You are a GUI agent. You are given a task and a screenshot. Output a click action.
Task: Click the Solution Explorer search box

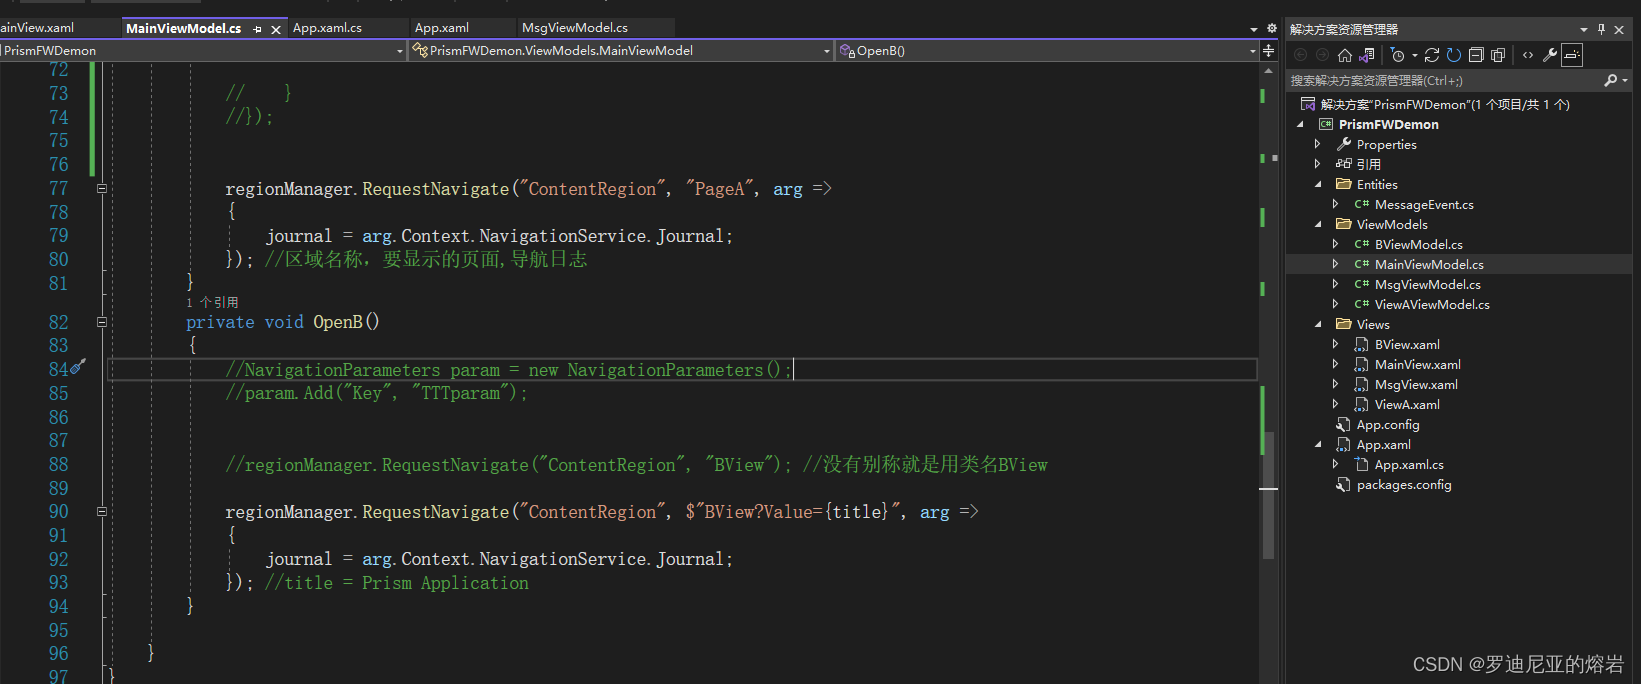pos(1445,80)
